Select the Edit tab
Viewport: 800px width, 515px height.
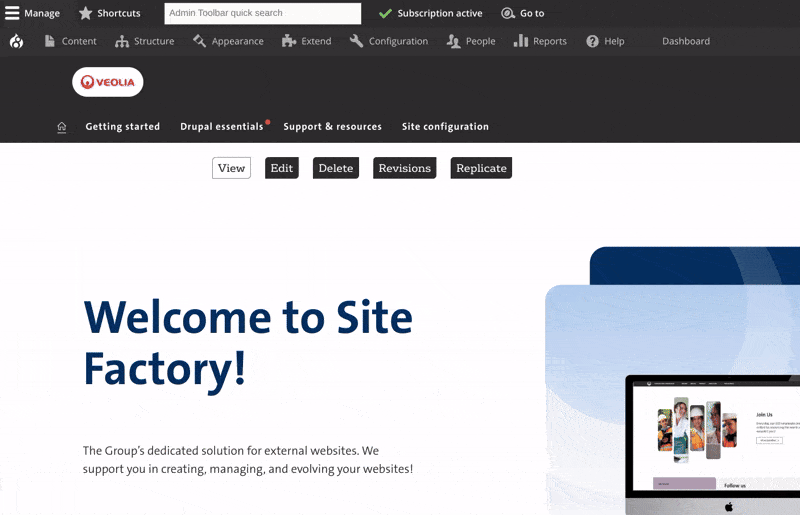(282, 168)
